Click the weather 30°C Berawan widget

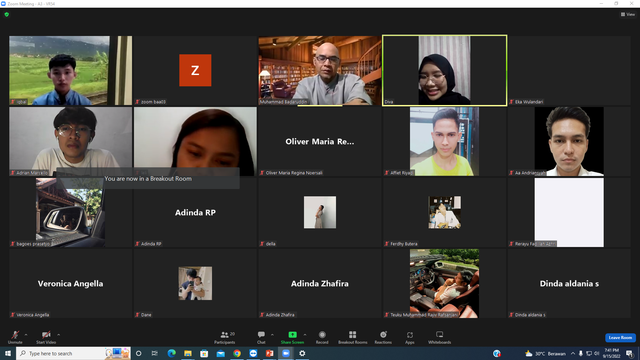(545, 353)
